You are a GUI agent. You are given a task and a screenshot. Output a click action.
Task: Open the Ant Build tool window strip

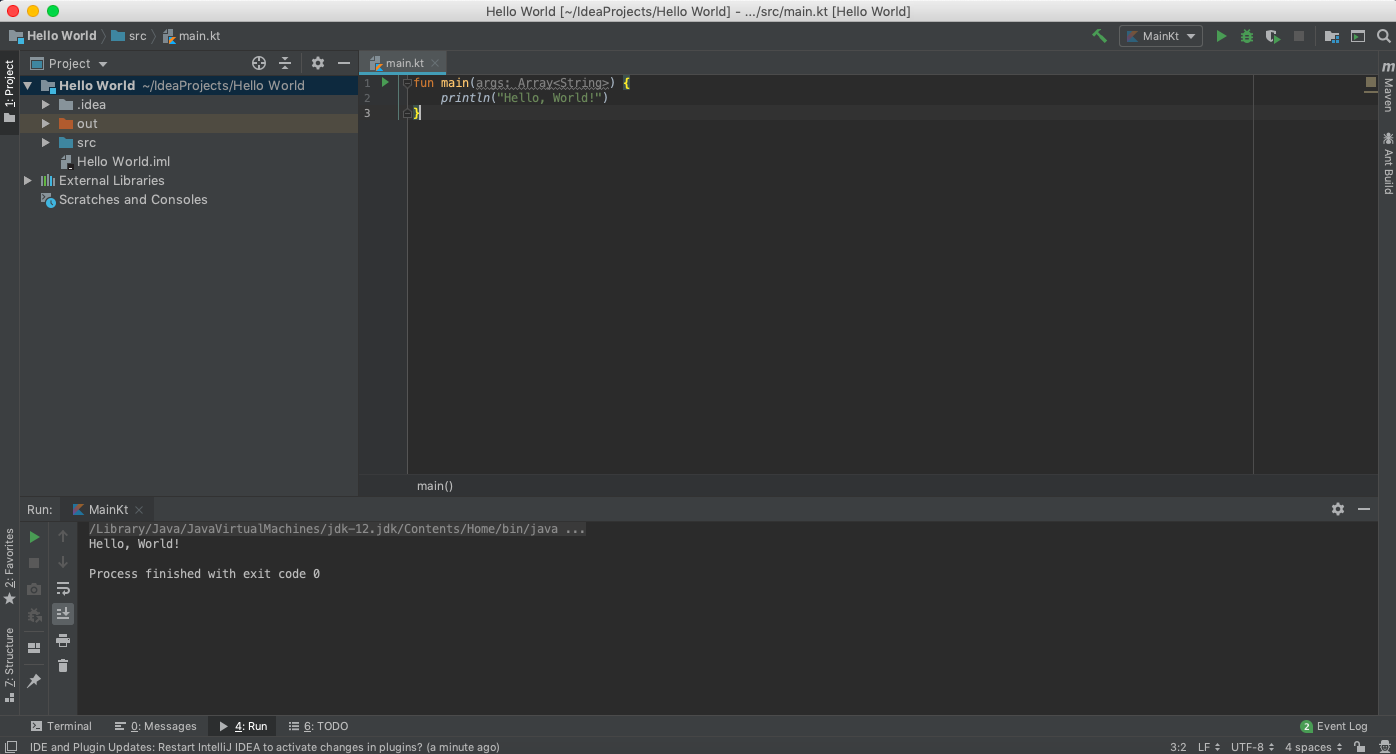tap(1387, 162)
